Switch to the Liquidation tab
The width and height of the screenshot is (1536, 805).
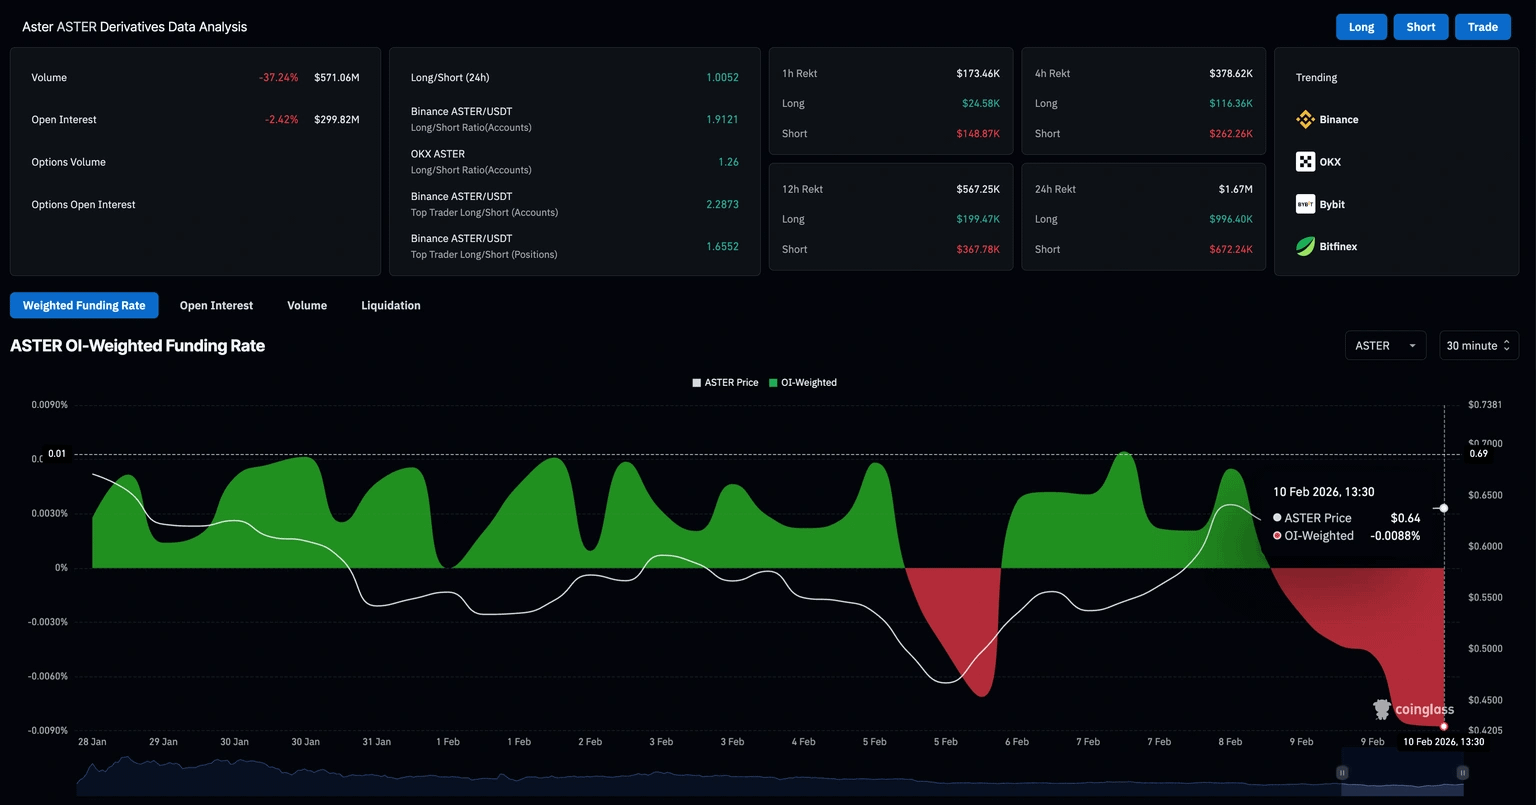390,306
